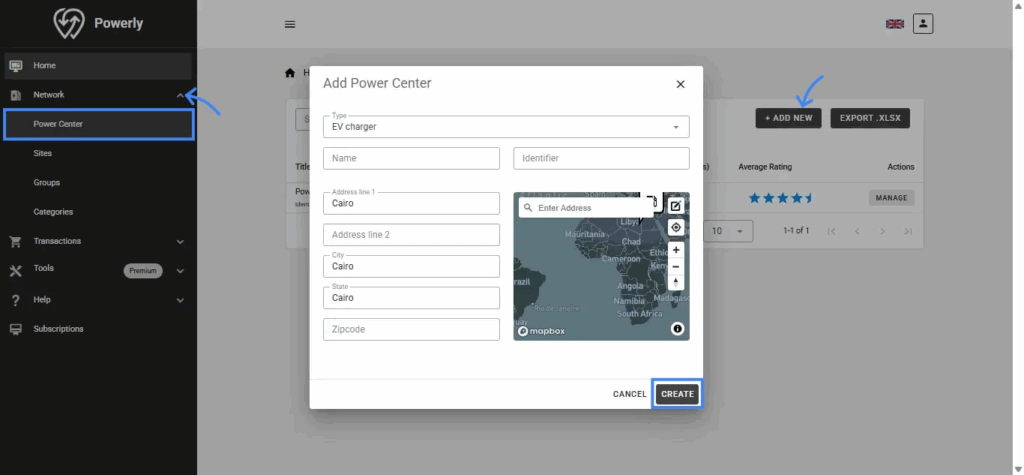The height and width of the screenshot is (475, 1024).
Task: Expand the Transactions sidebar menu
Action: (180, 241)
